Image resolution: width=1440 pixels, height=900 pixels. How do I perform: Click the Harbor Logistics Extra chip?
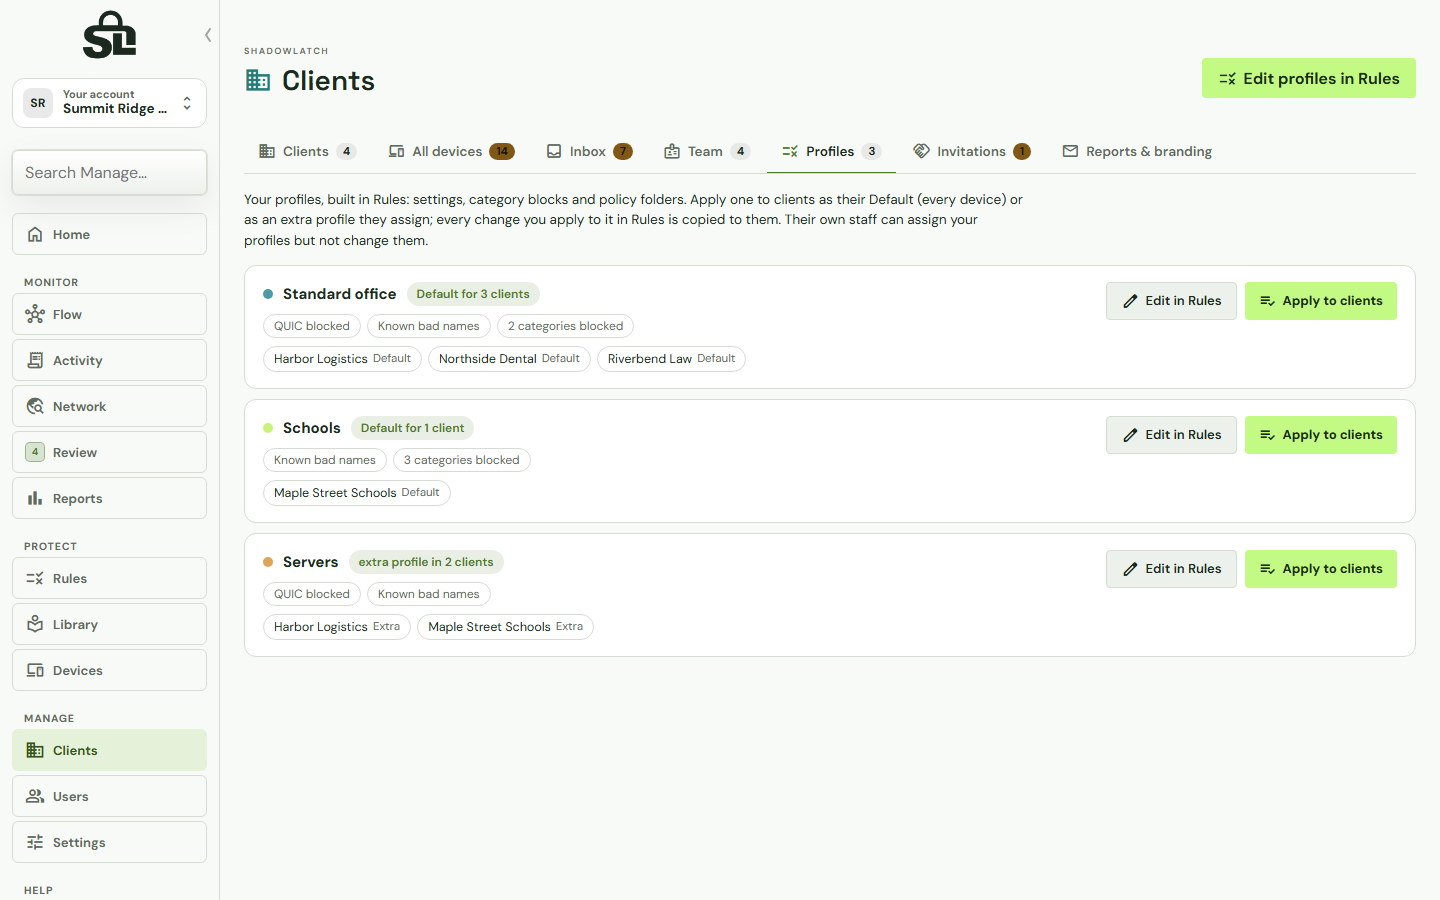[337, 627]
